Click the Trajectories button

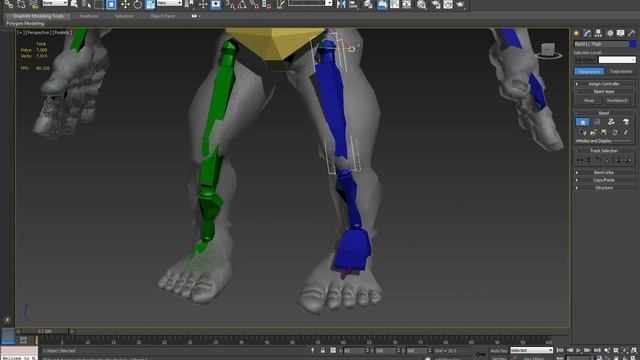pyautogui.click(x=620, y=71)
